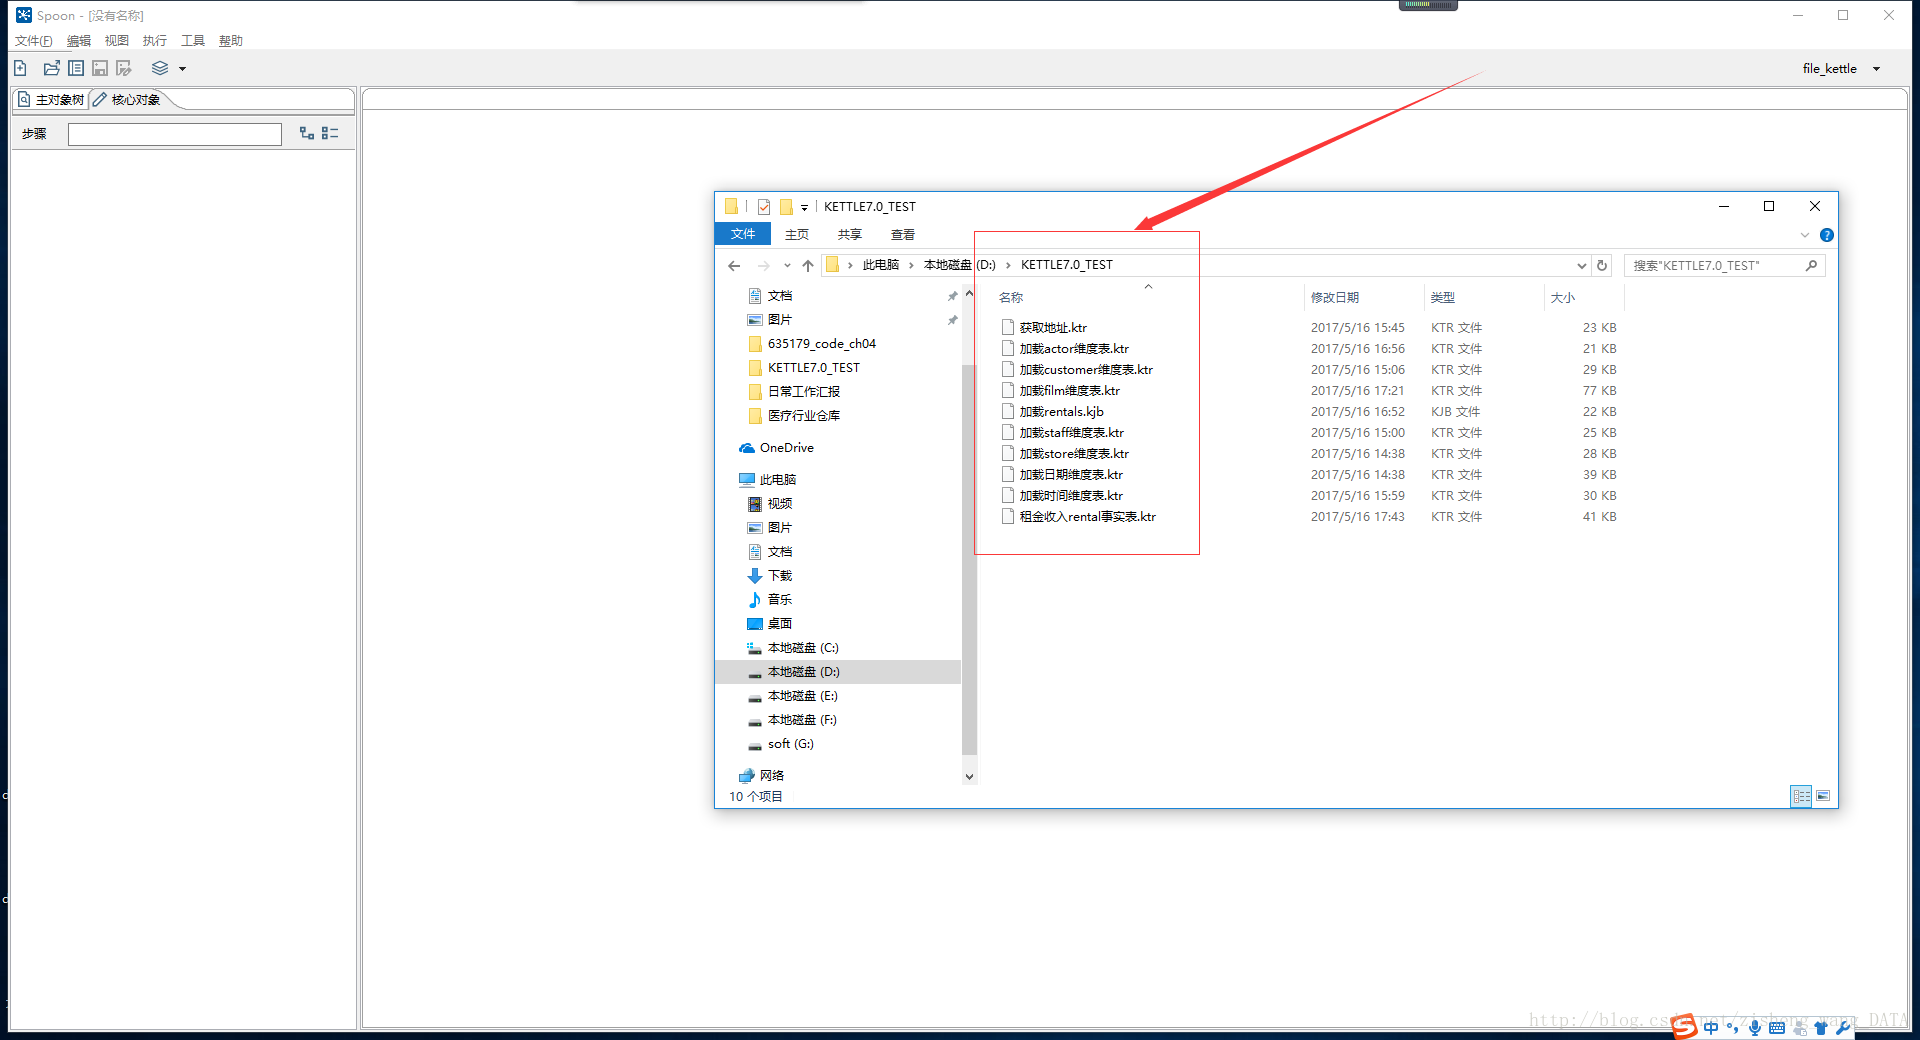
Task: Click the Explore repository icon in Spoon toolbar
Action: (76, 68)
